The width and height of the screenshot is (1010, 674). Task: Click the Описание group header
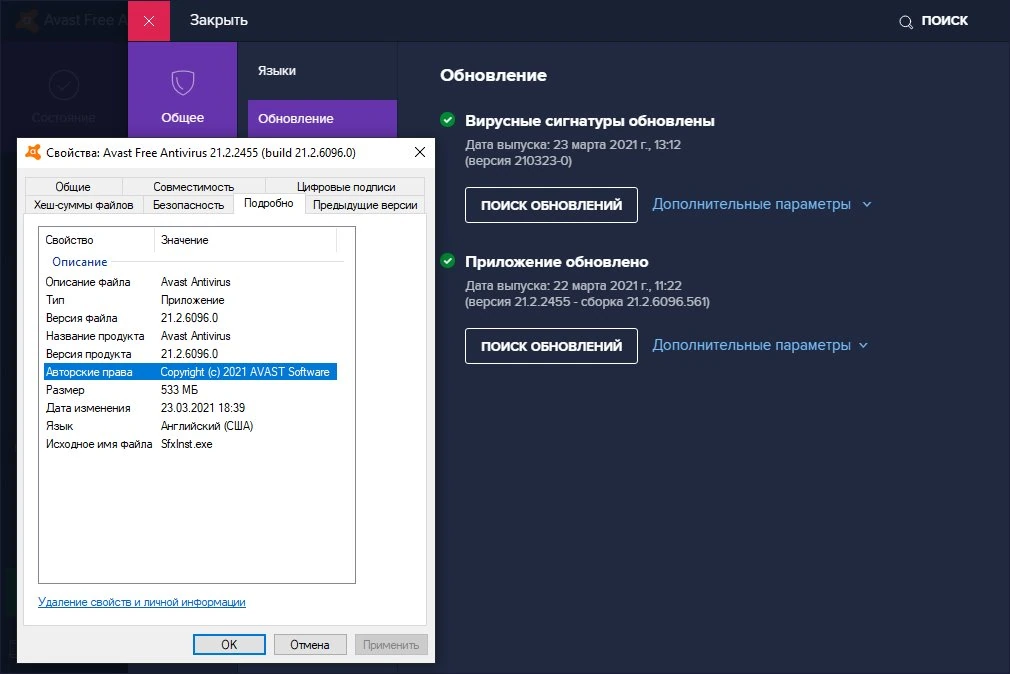click(x=79, y=262)
